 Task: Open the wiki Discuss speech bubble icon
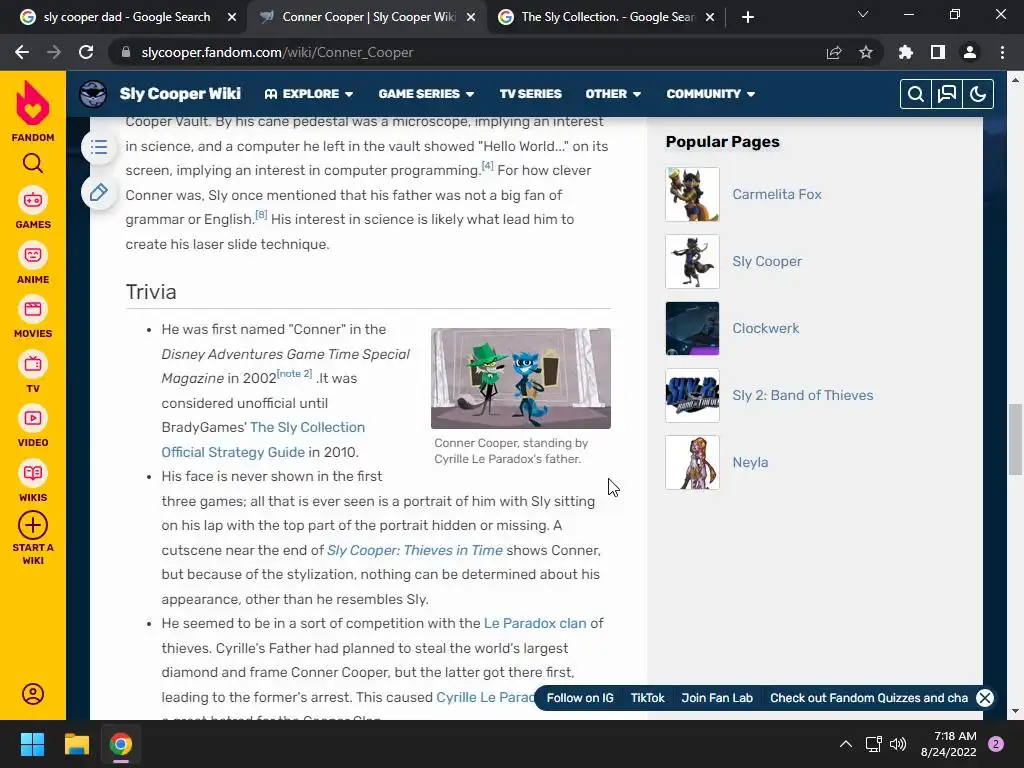pos(947,94)
